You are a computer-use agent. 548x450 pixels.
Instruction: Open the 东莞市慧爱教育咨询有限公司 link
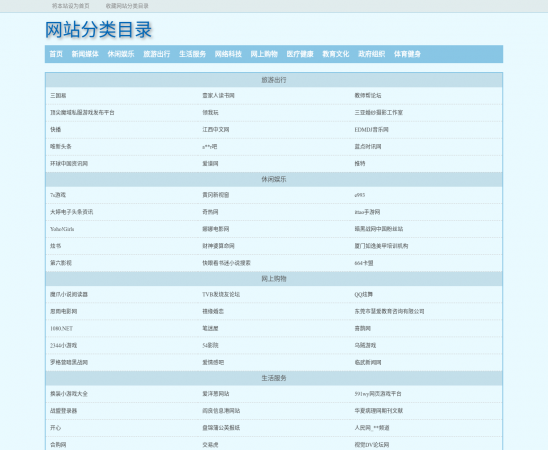pyautogui.click(x=389, y=311)
